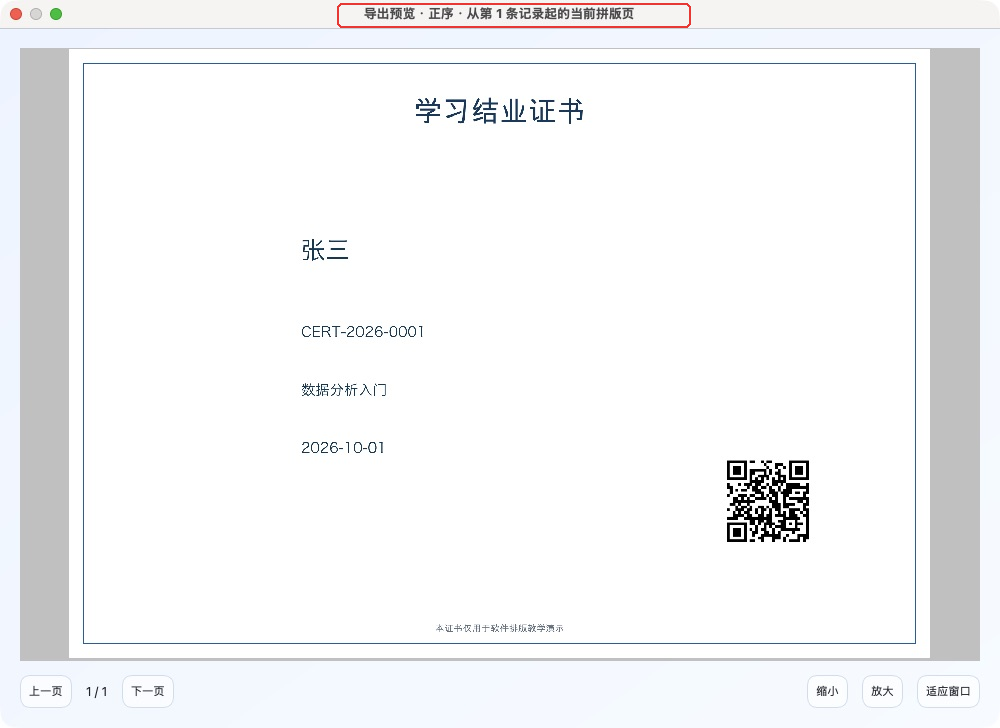Fit preview with 适应窗口 button
Image resolution: width=1000 pixels, height=728 pixels.
[948, 691]
